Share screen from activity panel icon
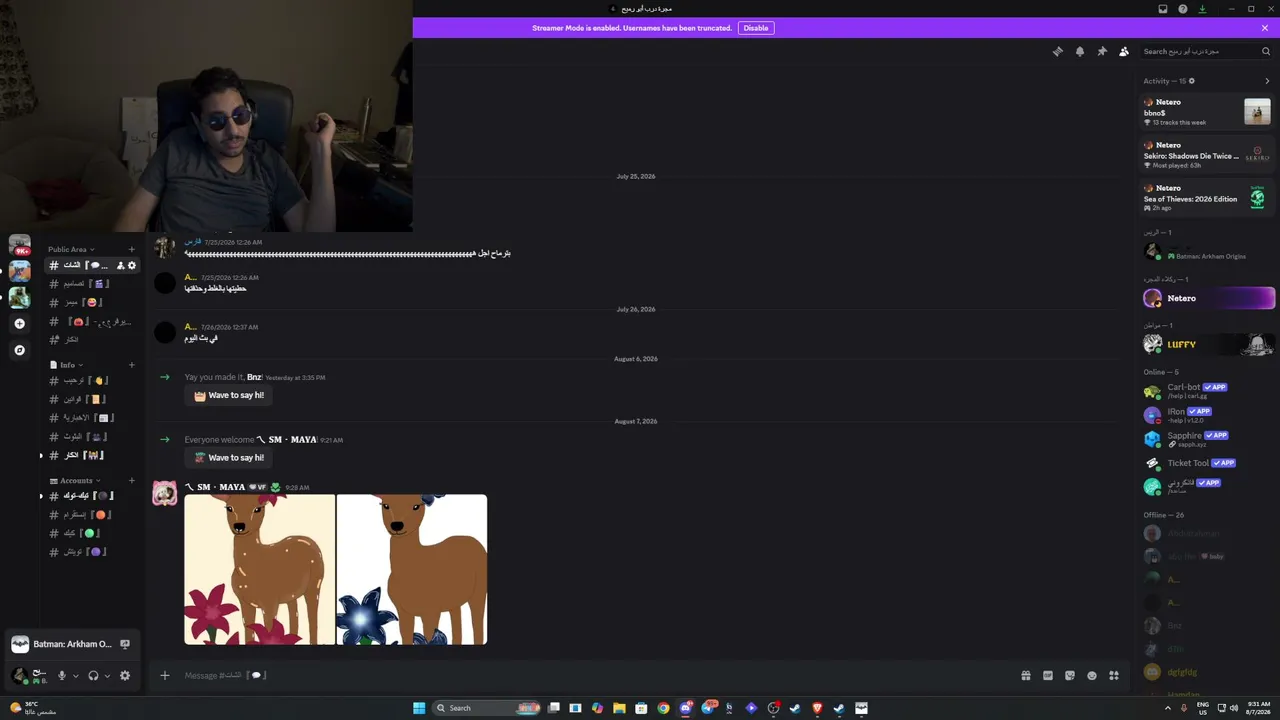 point(125,644)
